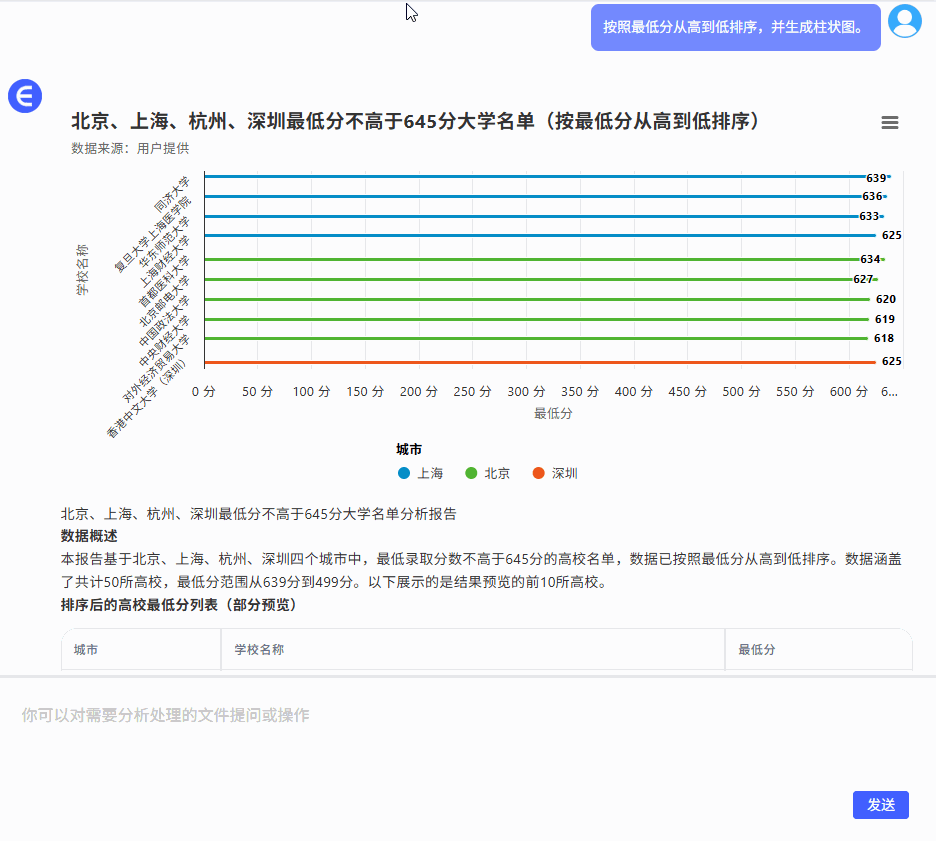Click the blue assistant logo icon
The image size is (936, 841).
tap(25, 96)
